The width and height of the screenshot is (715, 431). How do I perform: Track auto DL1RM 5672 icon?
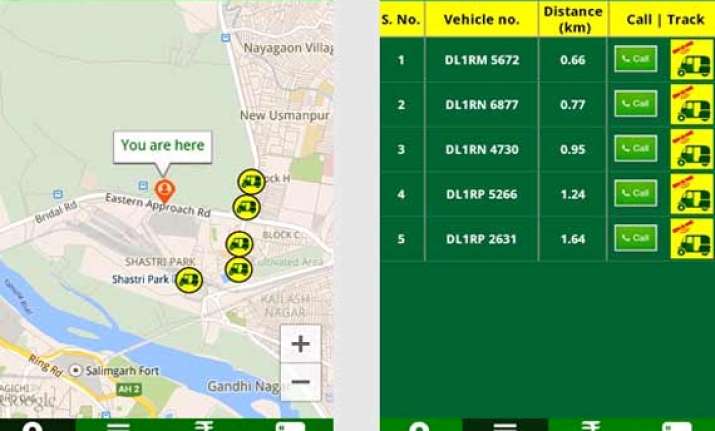pos(692,60)
